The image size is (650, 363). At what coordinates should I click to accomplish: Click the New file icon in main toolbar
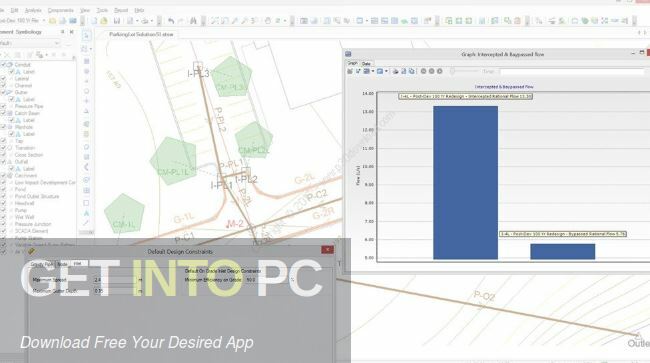click(x=94, y=21)
